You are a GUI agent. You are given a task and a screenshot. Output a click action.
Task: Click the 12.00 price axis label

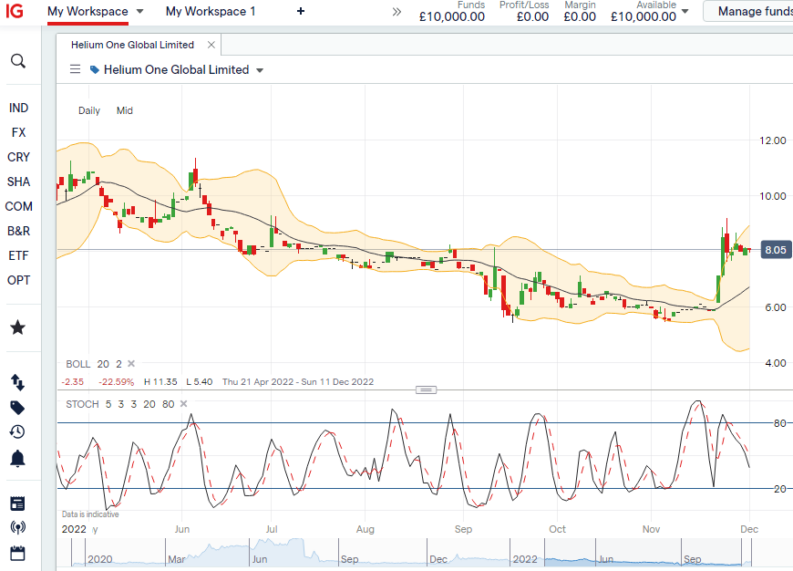773,141
